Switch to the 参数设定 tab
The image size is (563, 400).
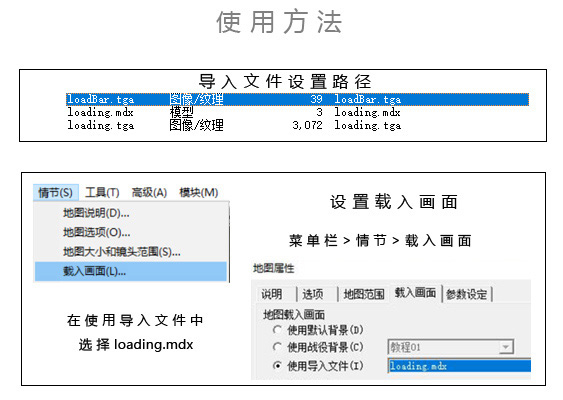[466, 294]
